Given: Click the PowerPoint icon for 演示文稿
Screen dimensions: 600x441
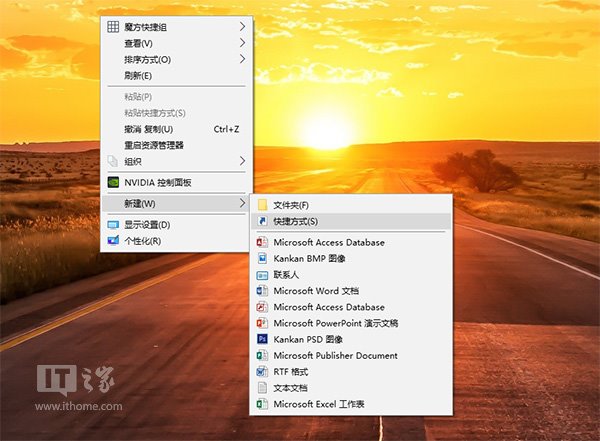Looking at the screenshot, I should pos(262,323).
